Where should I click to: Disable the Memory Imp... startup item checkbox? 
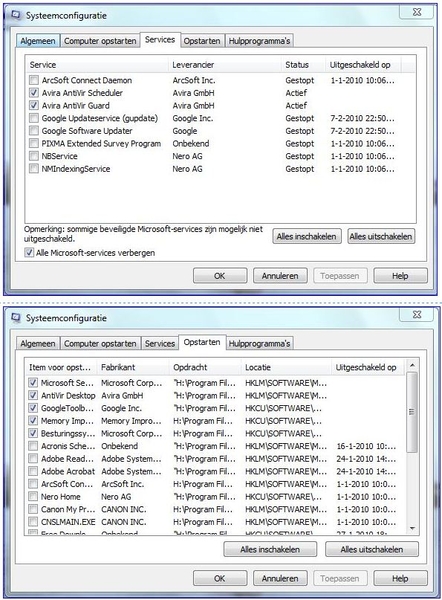33,421
